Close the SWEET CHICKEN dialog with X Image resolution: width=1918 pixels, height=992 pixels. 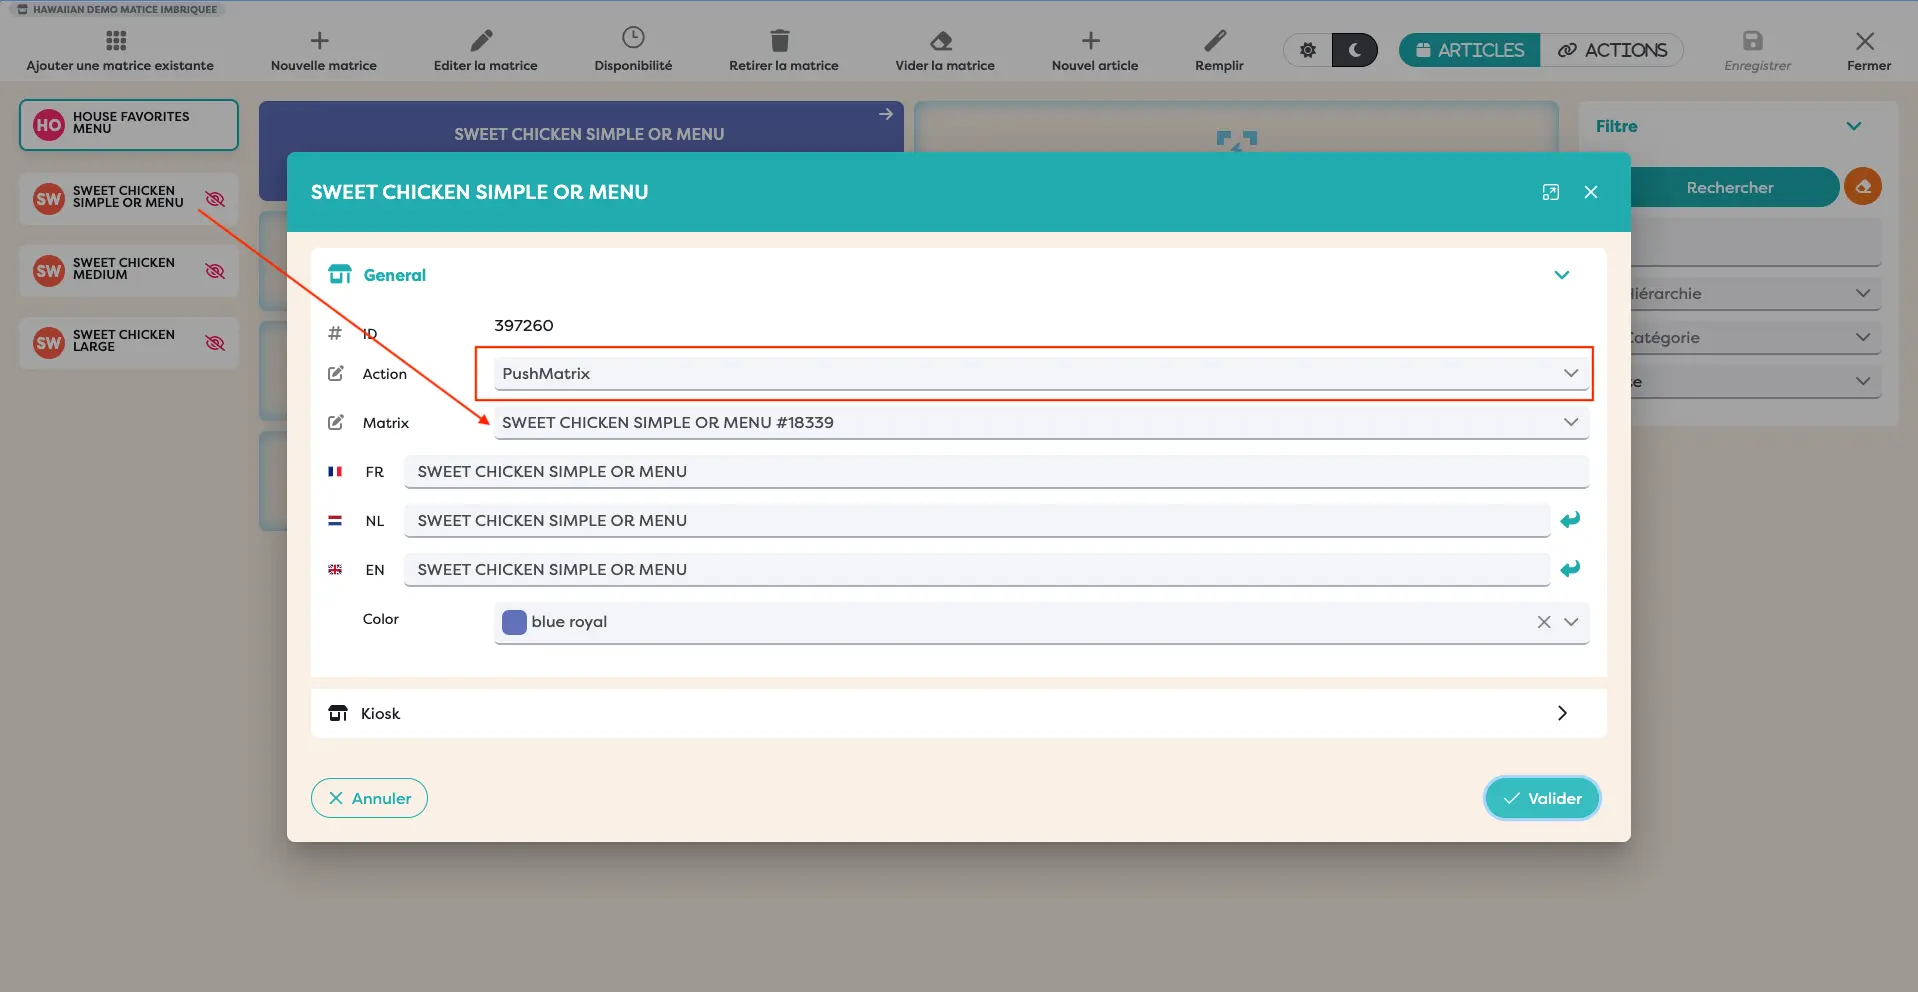pyautogui.click(x=1591, y=192)
